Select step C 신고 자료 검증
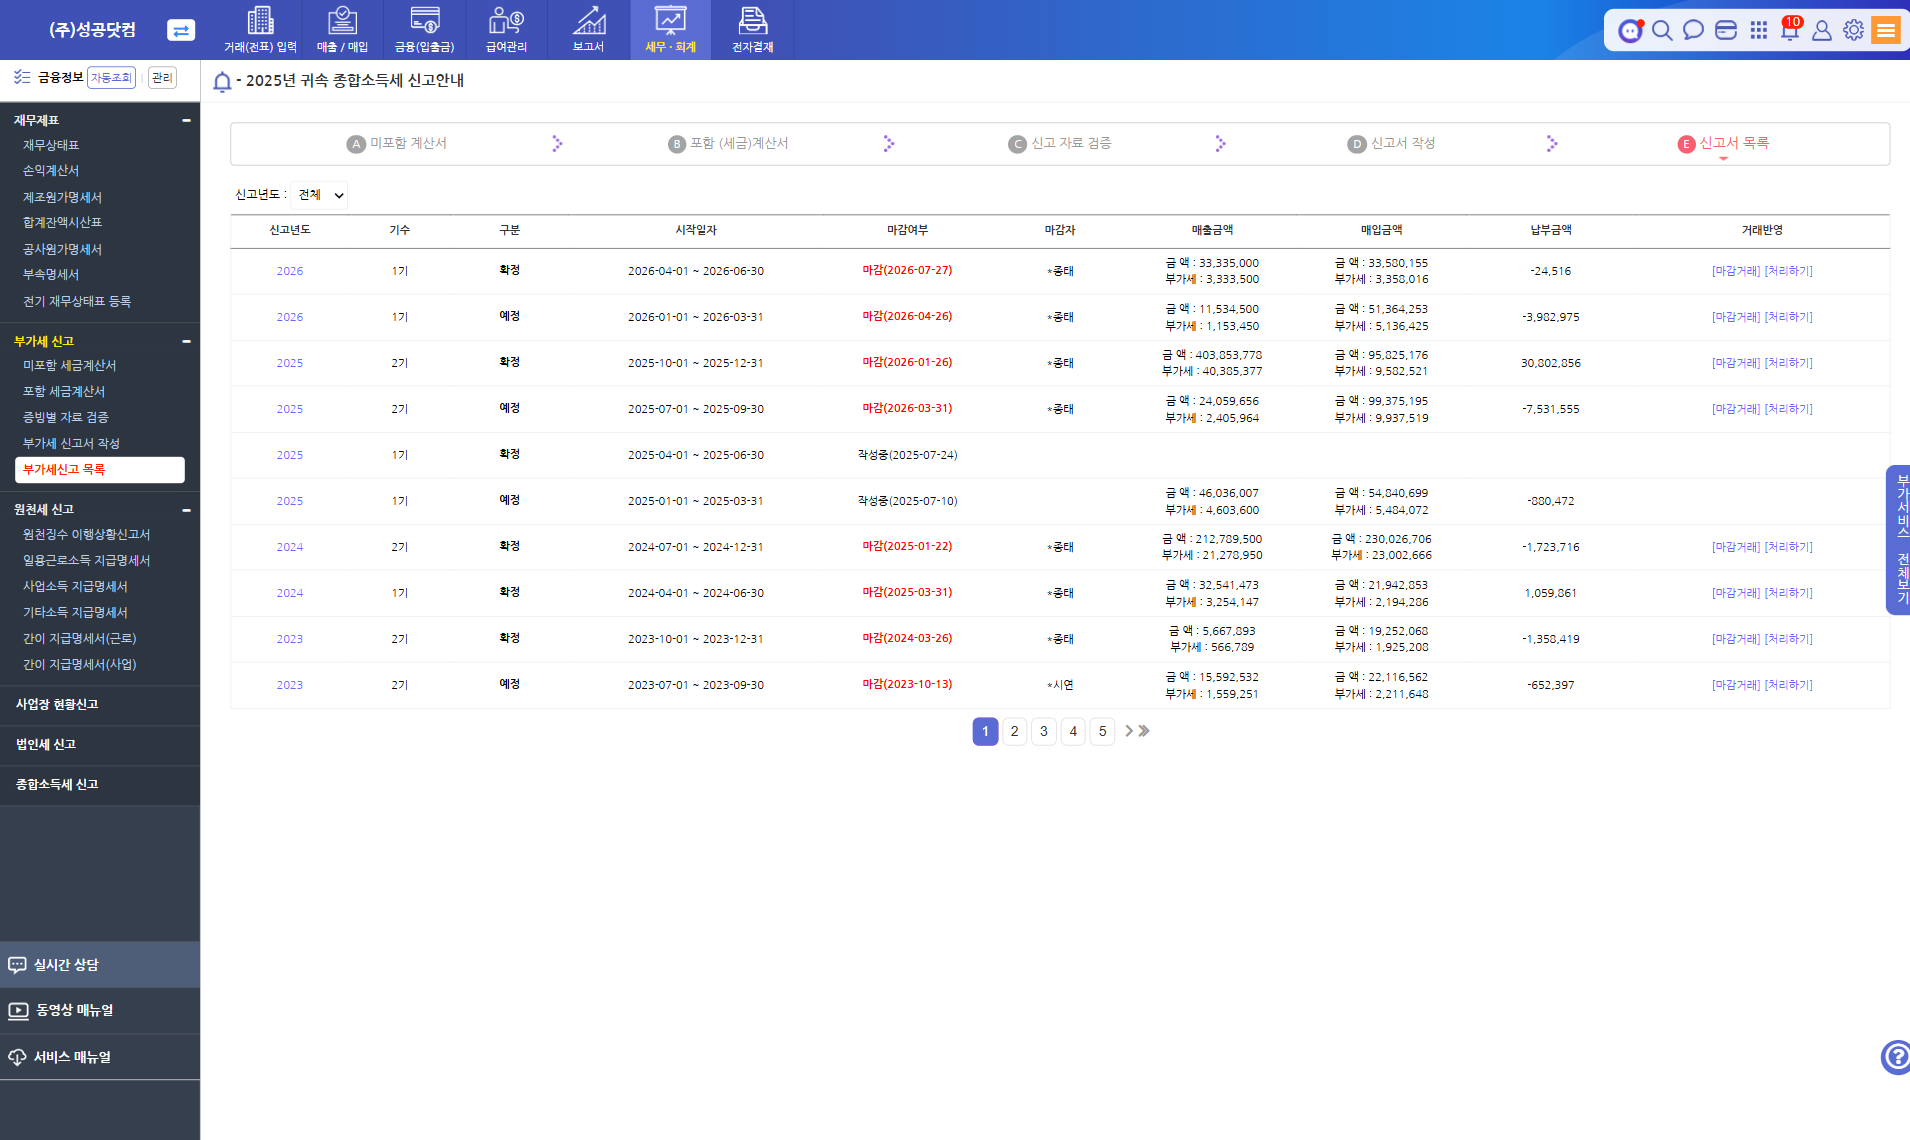The width and height of the screenshot is (1910, 1140). (x=1060, y=144)
